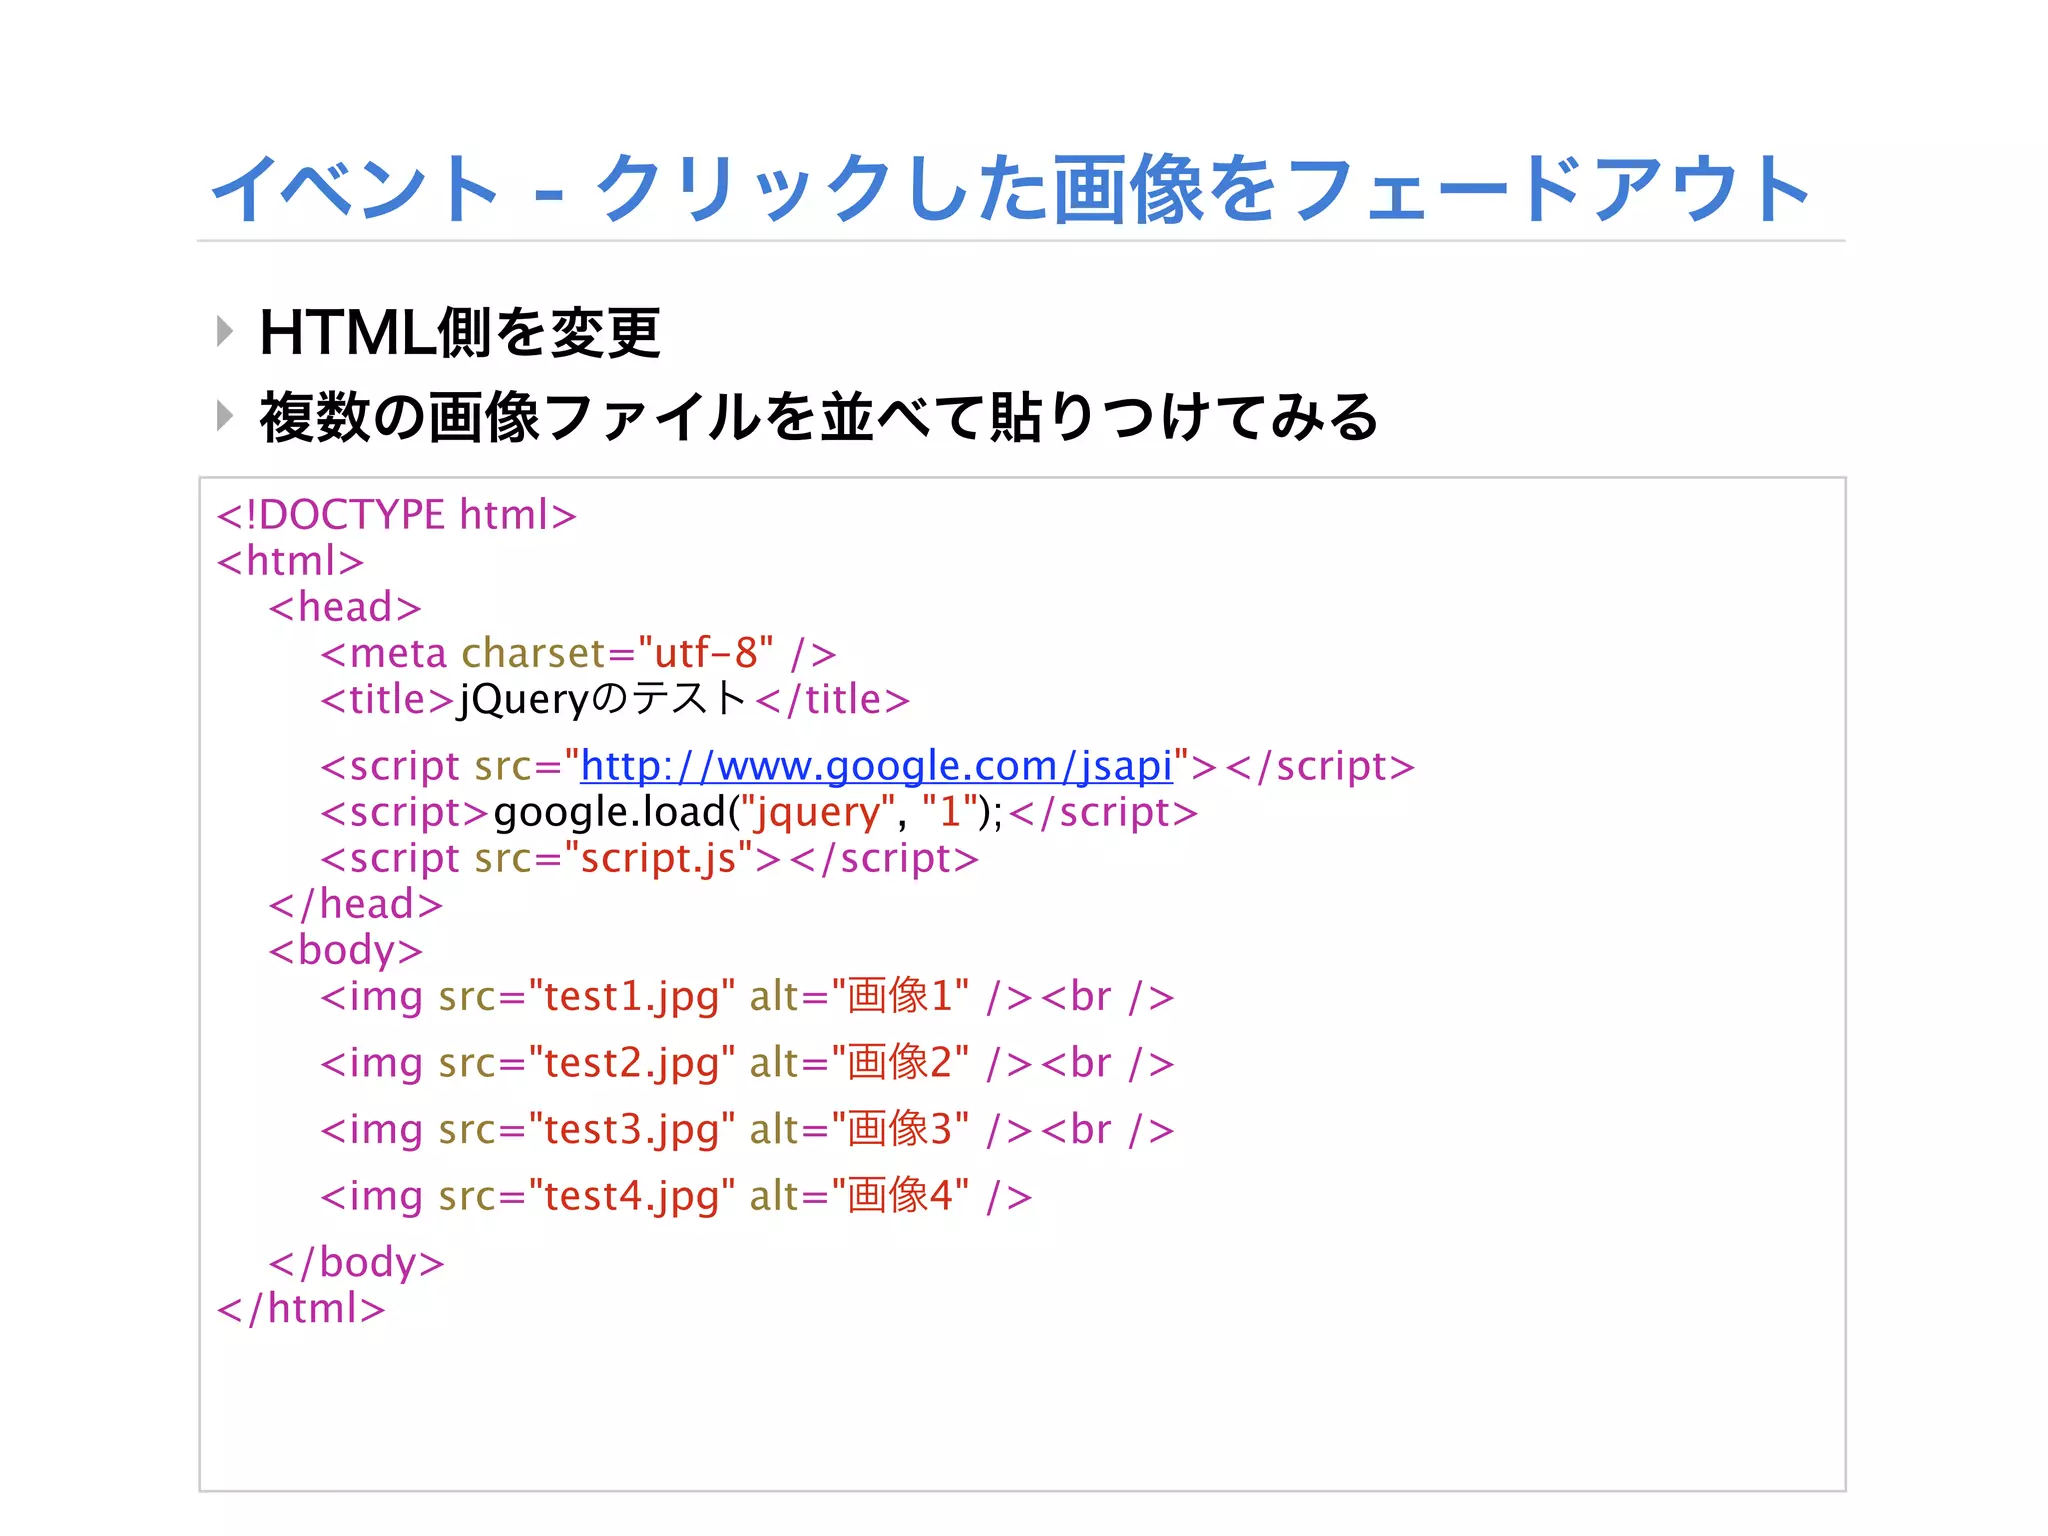
Task: Click the opening <html> tag line
Action: (290, 561)
